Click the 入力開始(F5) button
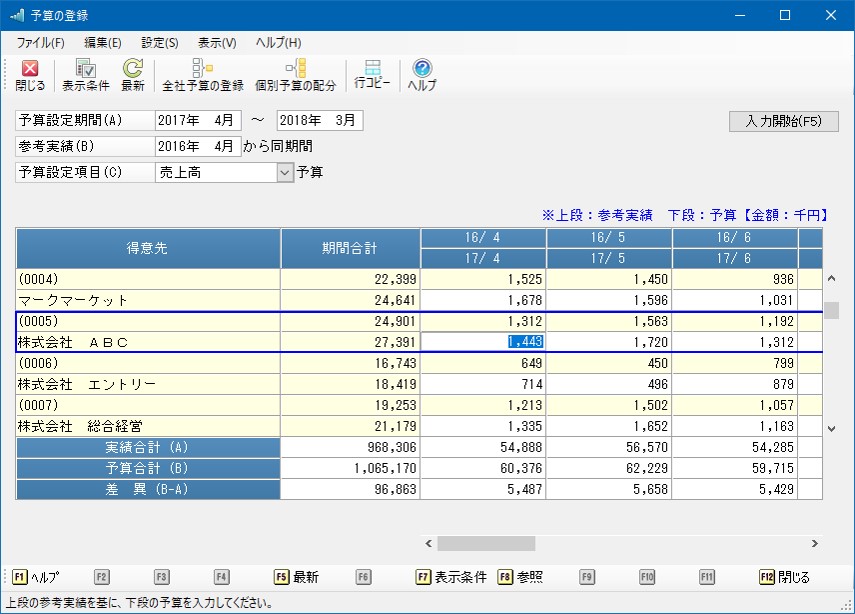855x614 pixels. [784, 121]
